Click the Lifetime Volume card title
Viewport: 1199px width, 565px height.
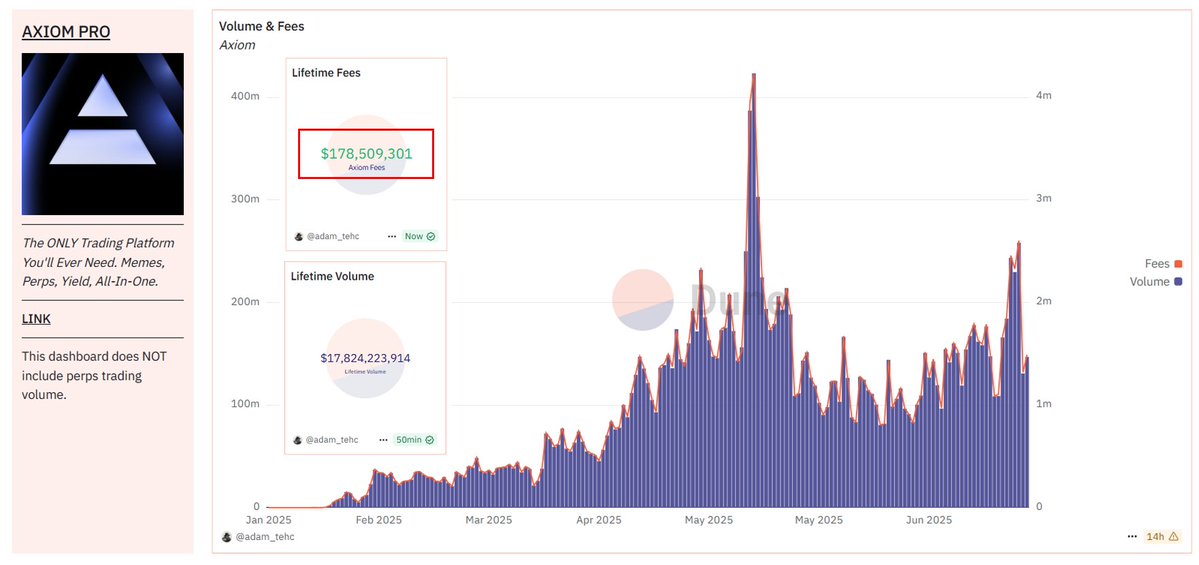[x=333, y=276]
